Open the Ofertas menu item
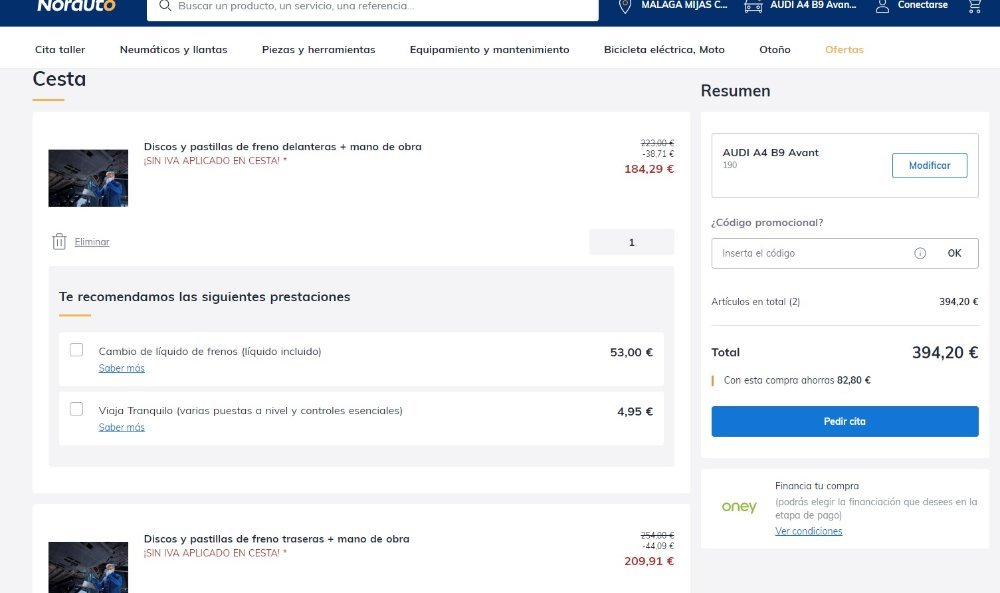This screenshot has height=593, width=1000. click(844, 50)
